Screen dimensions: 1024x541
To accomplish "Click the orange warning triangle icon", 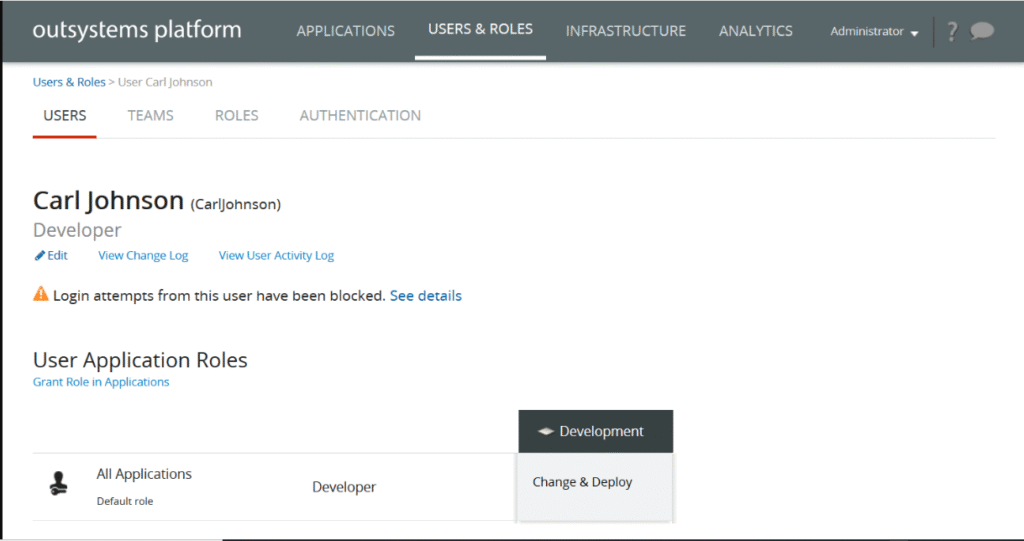I will tap(41, 295).
